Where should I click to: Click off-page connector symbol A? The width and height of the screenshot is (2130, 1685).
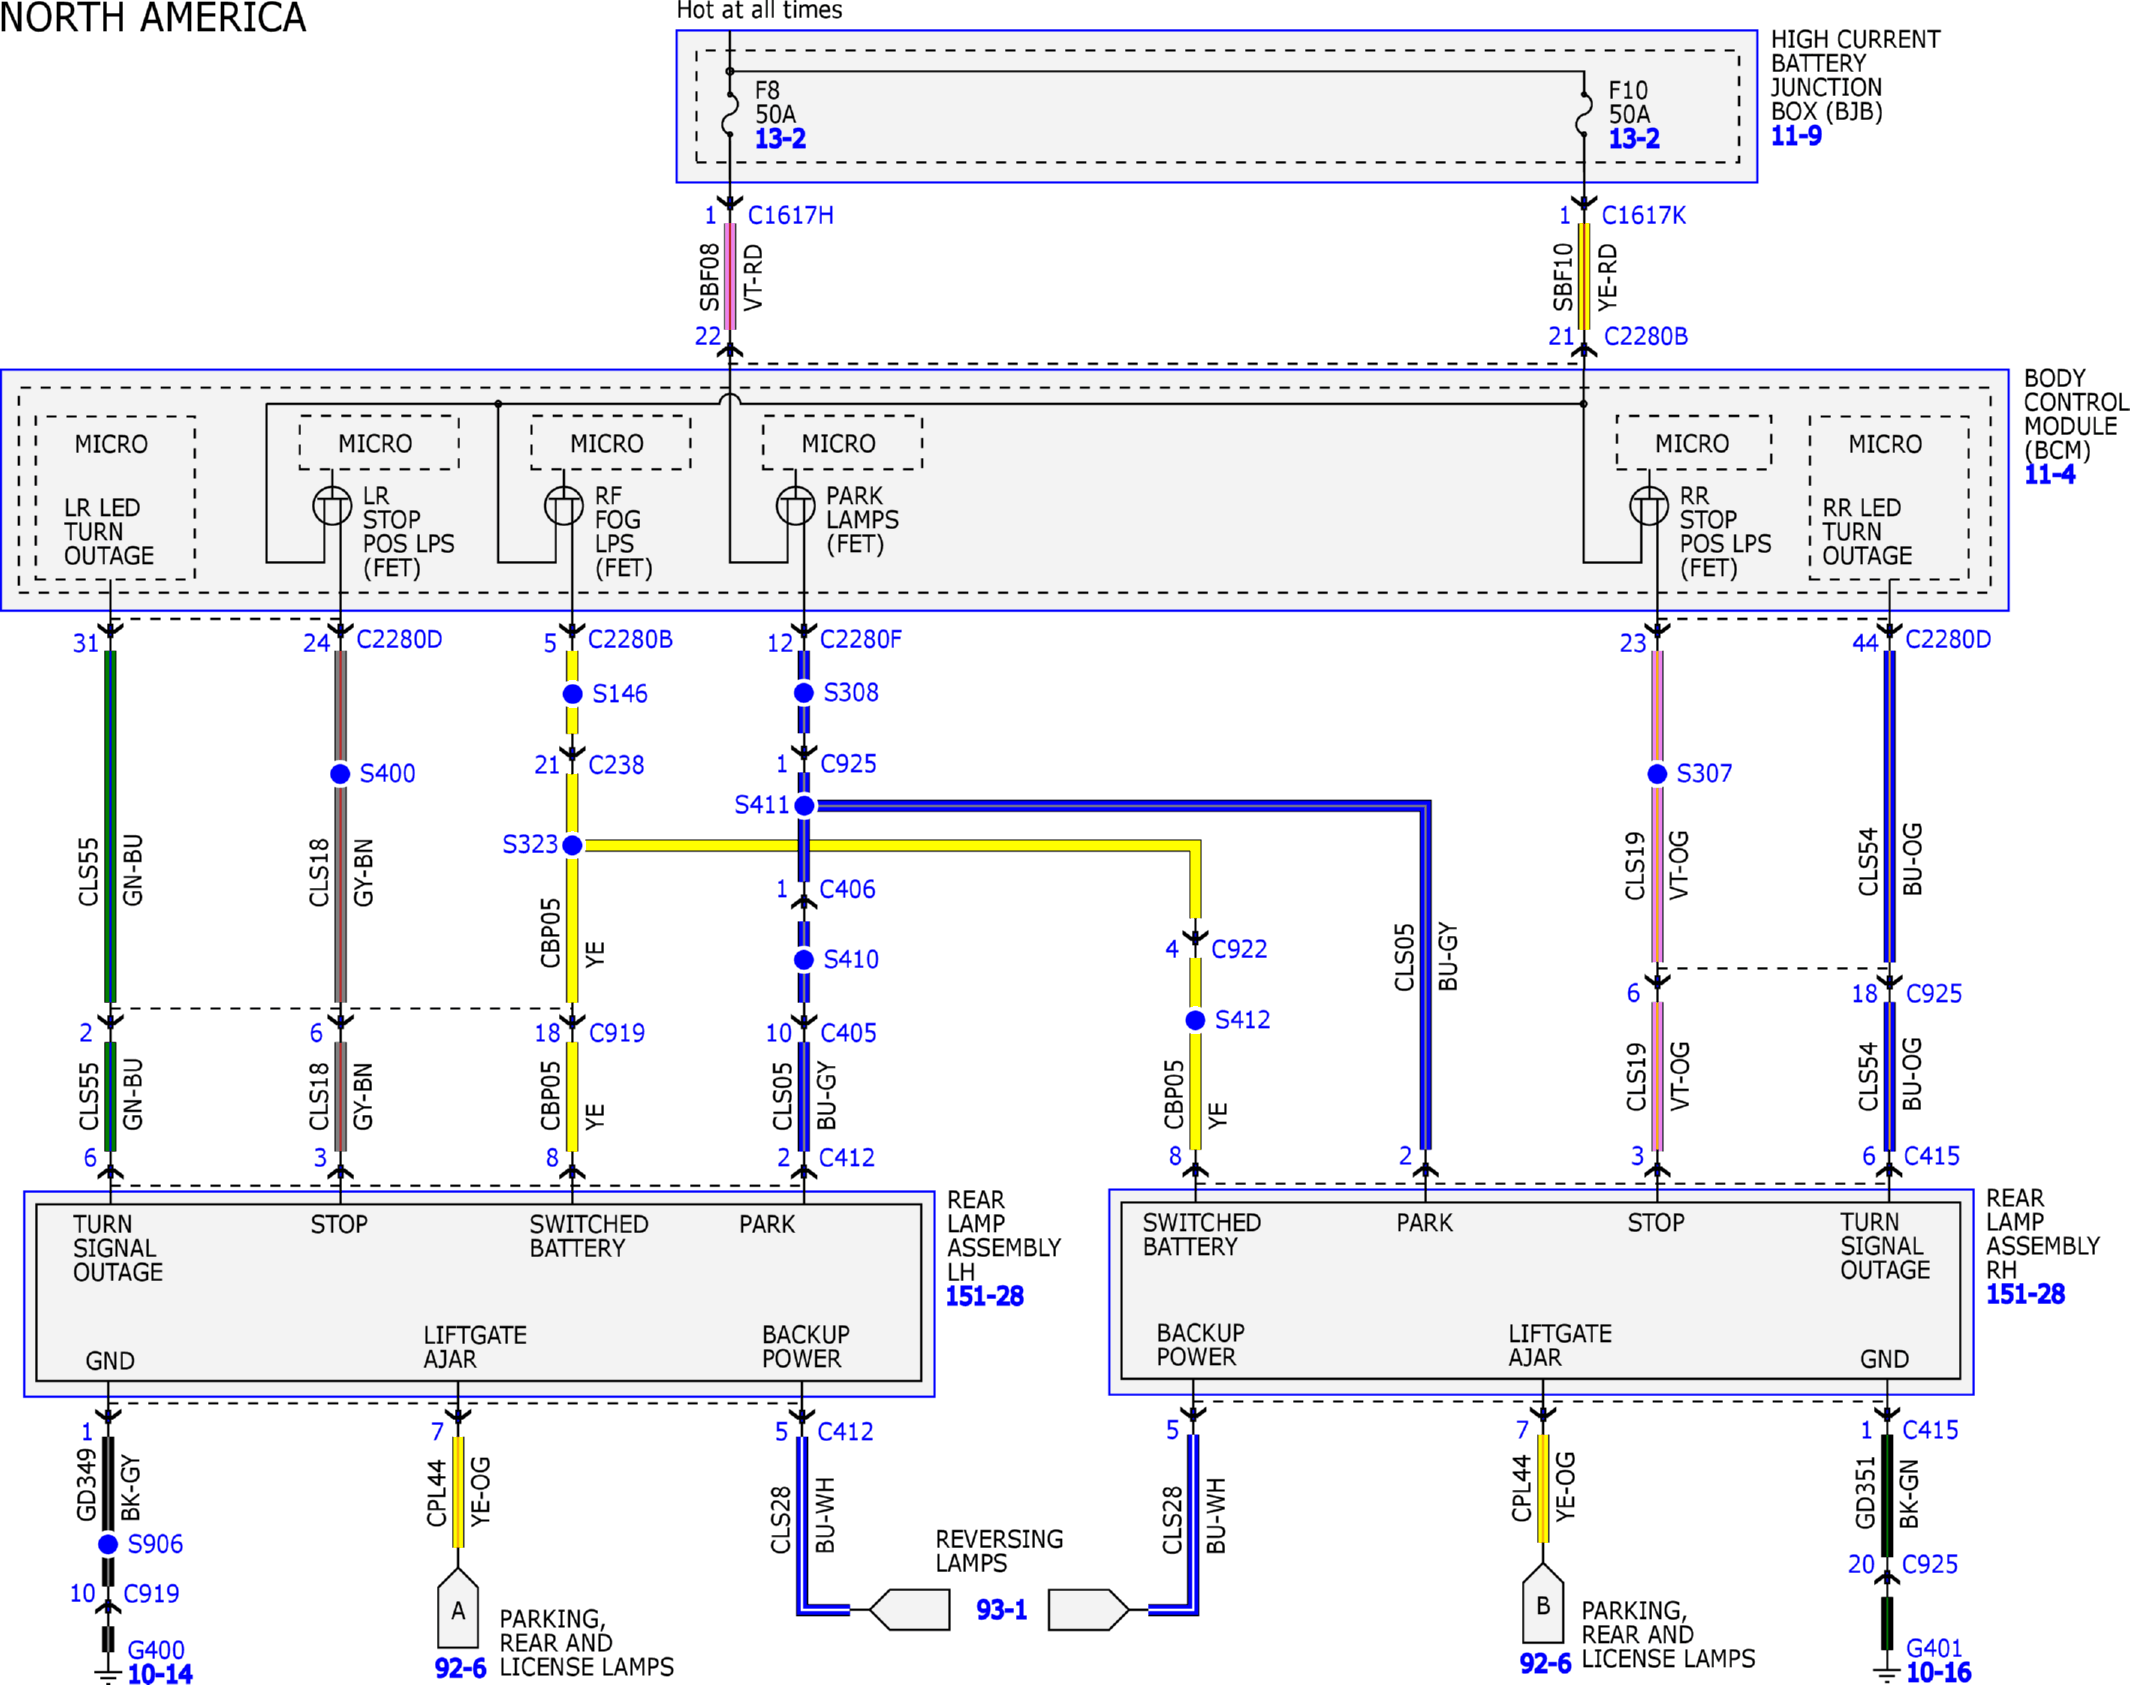[x=458, y=1607]
